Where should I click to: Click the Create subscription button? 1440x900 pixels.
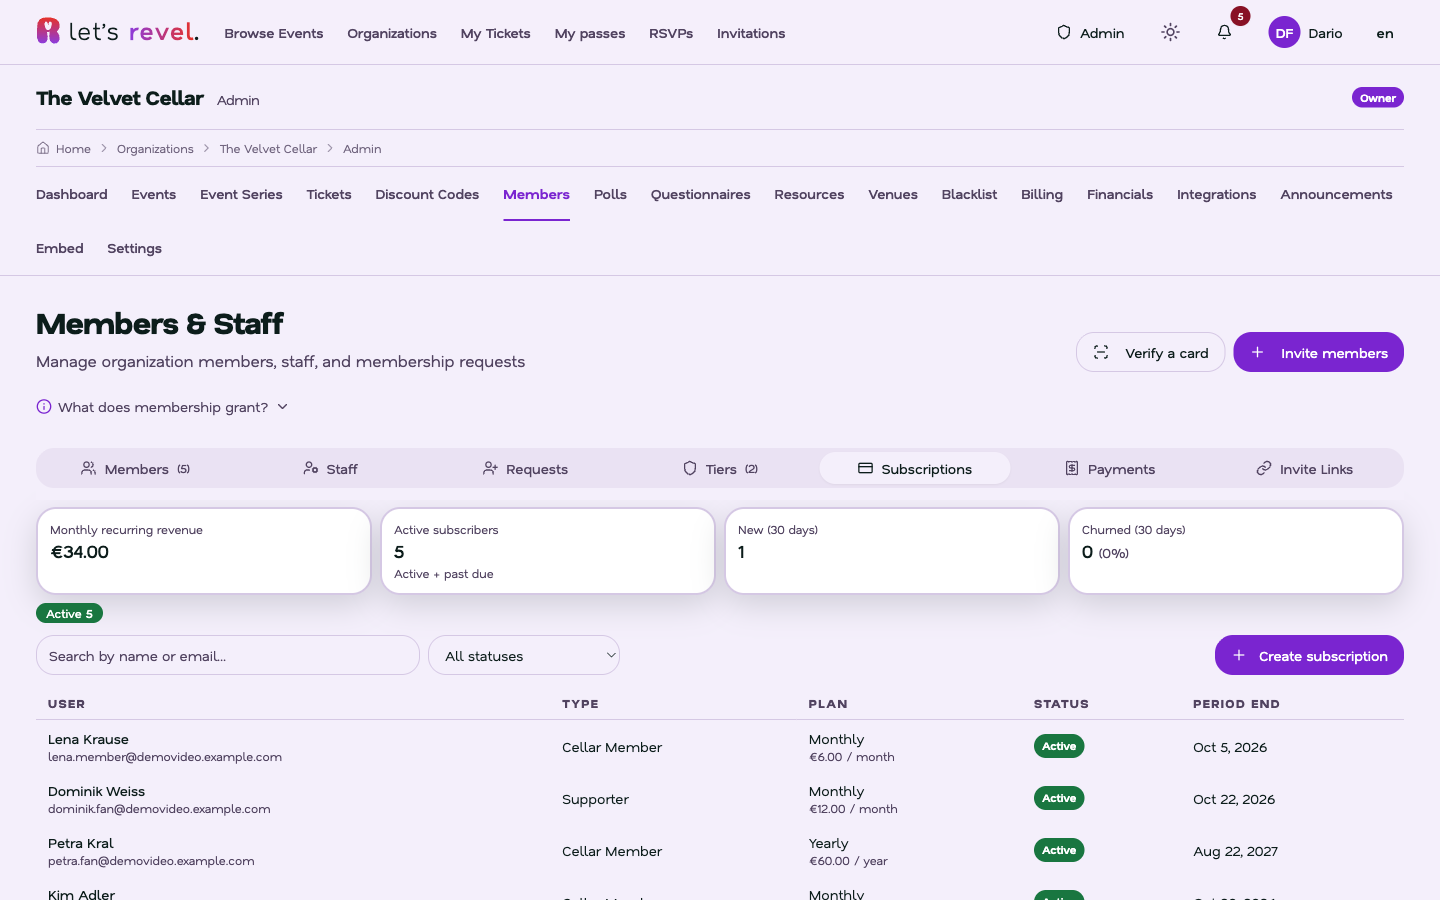point(1309,655)
